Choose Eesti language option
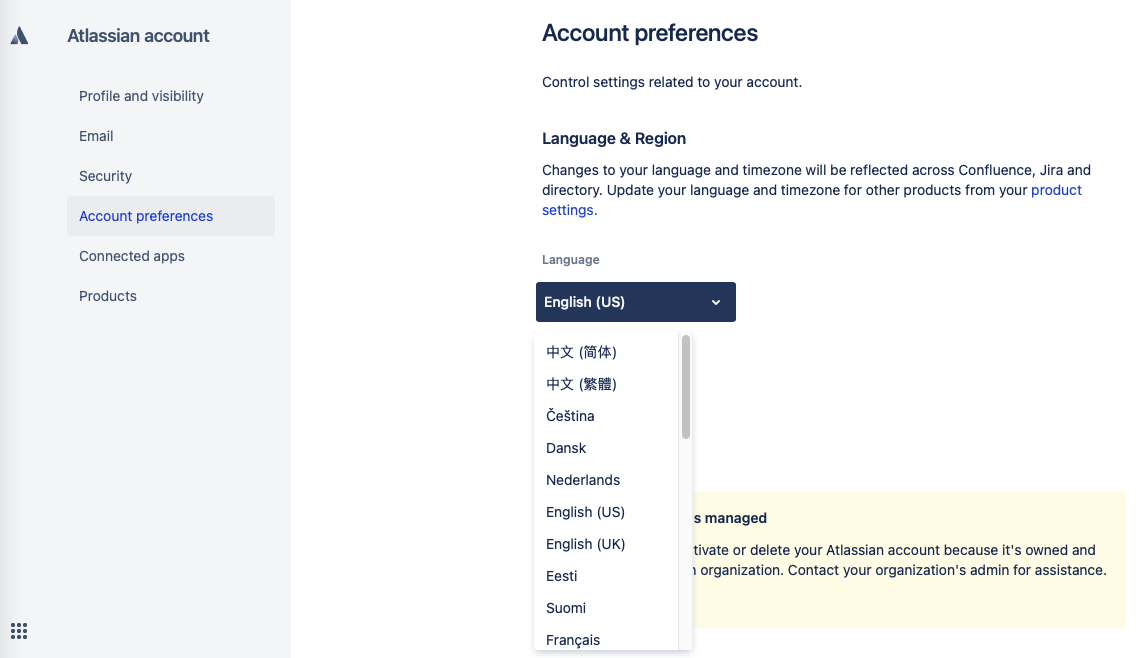 (x=562, y=576)
